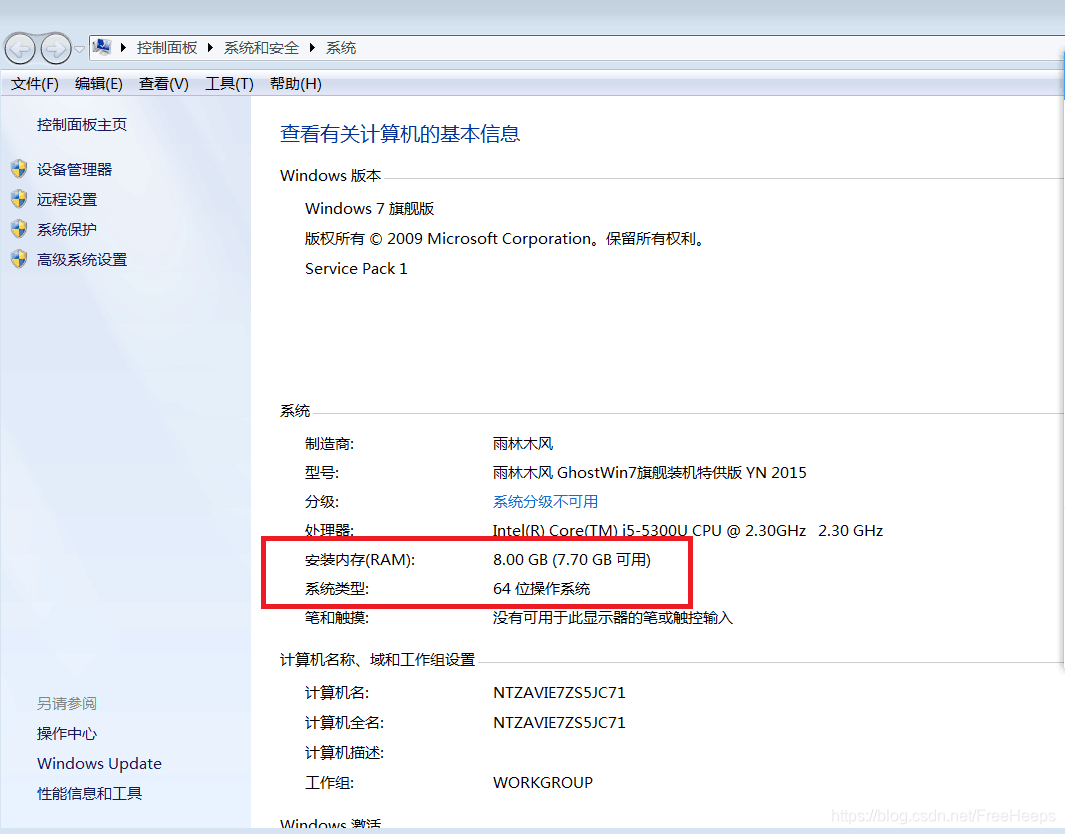This screenshot has height=834, width=1065.
Task: Click shield icon beside 设备管理器
Action: click(x=19, y=168)
